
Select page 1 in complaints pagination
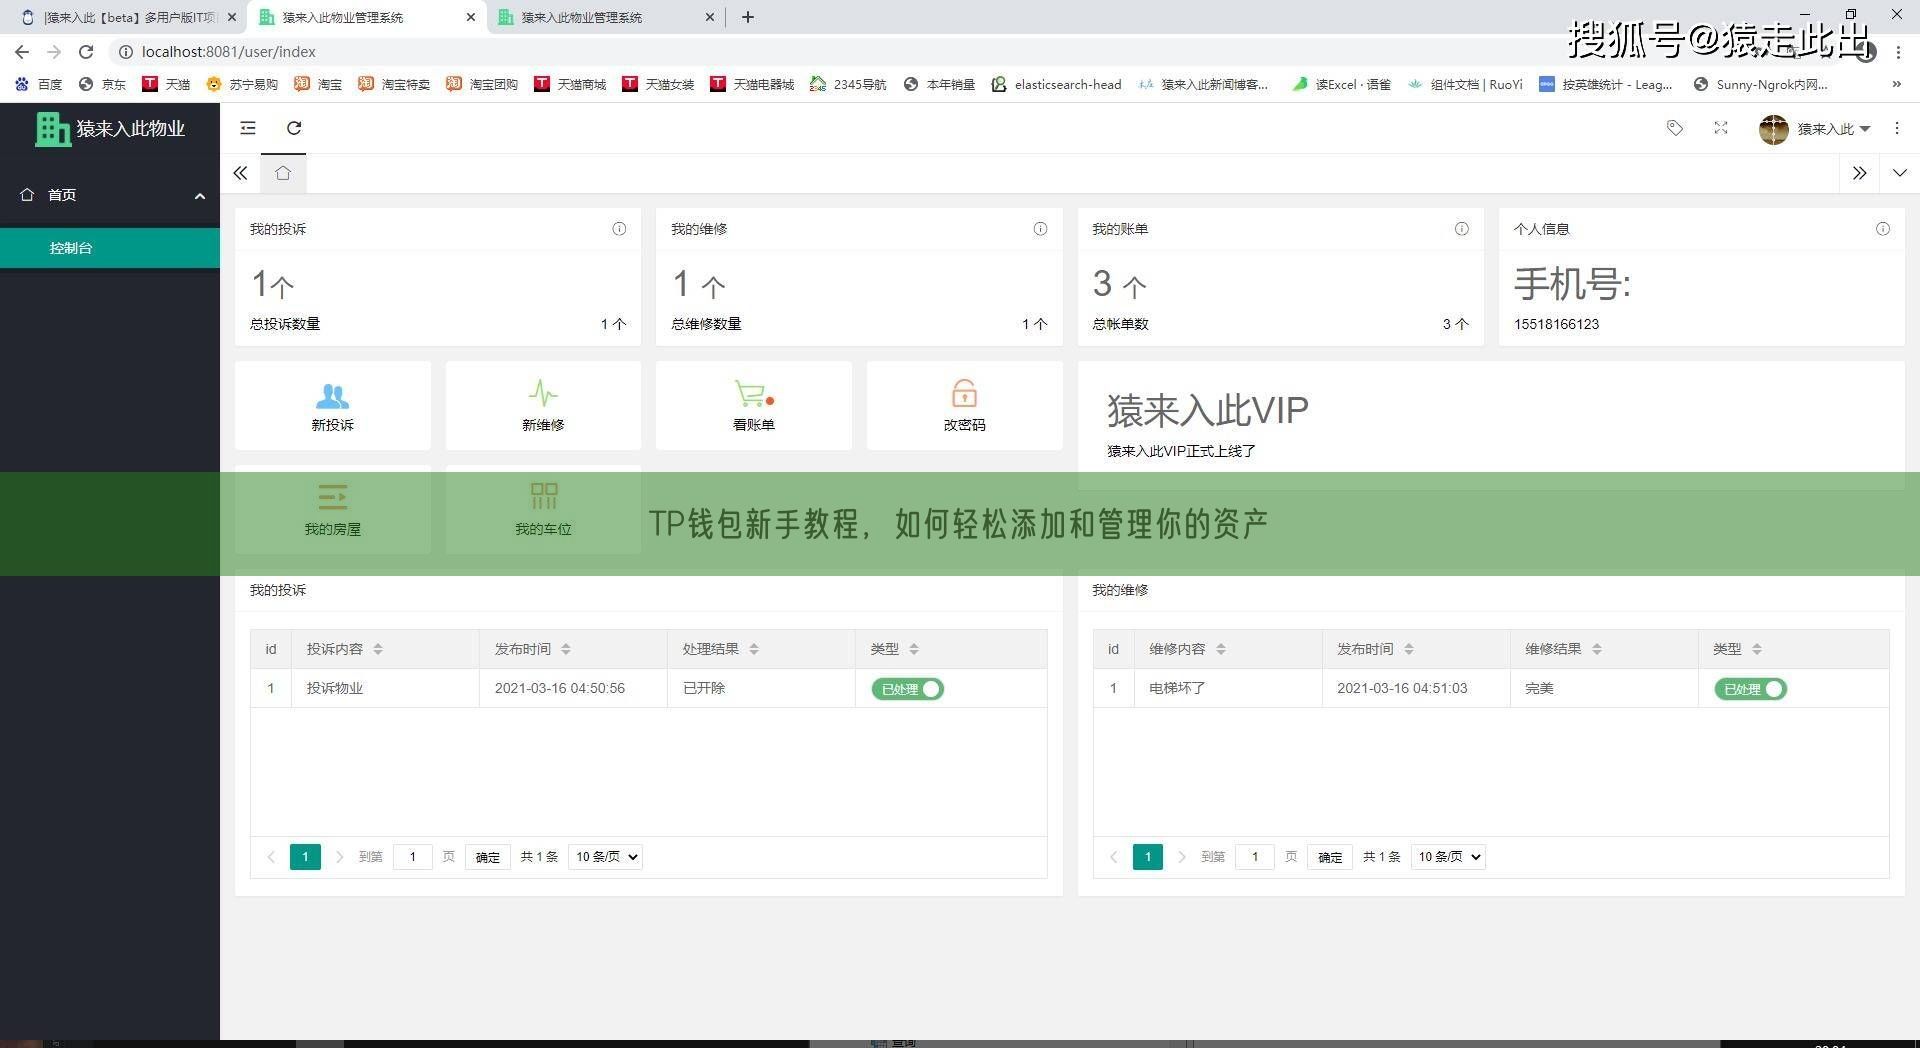(x=305, y=857)
